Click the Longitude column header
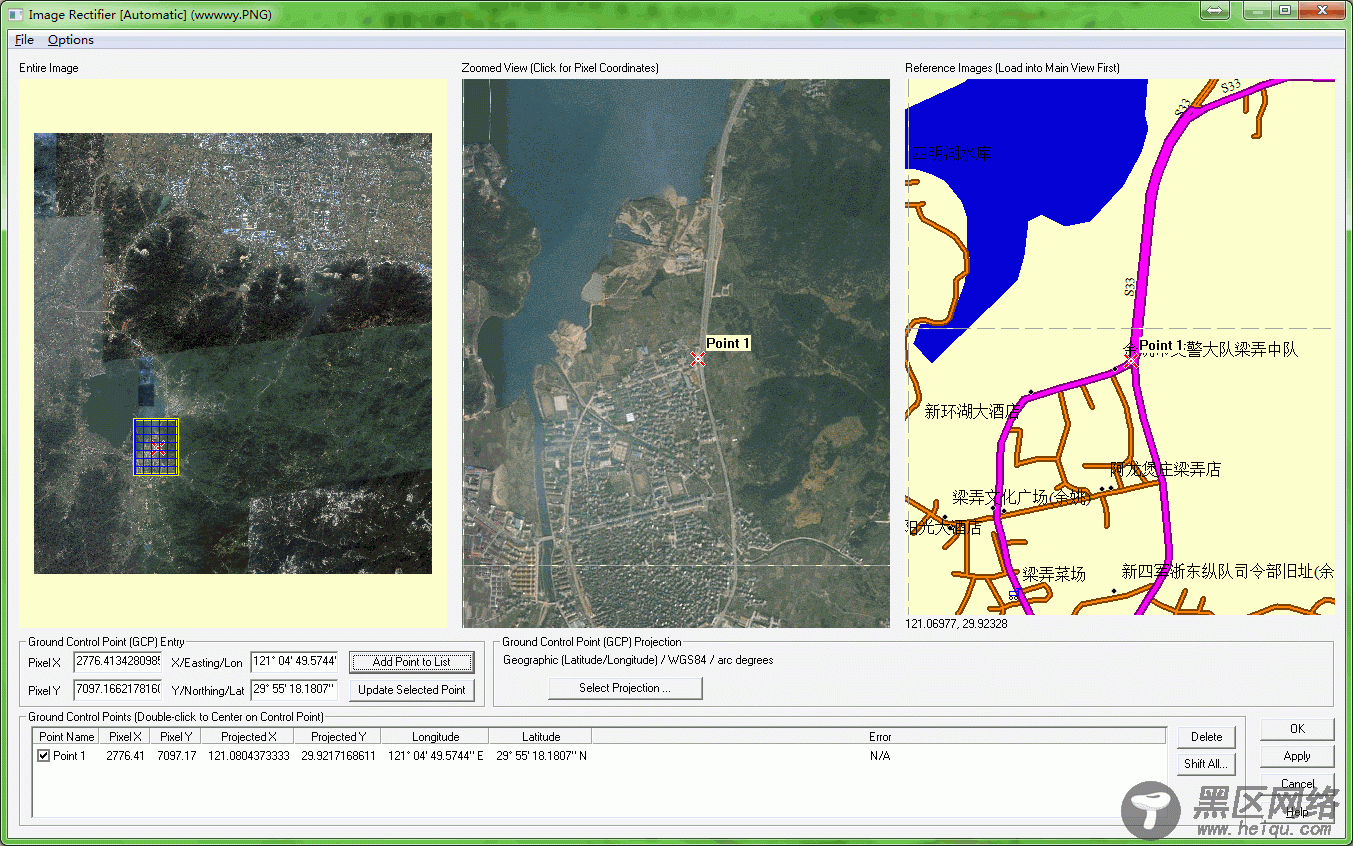The width and height of the screenshot is (1353, 846). point(436,737)
